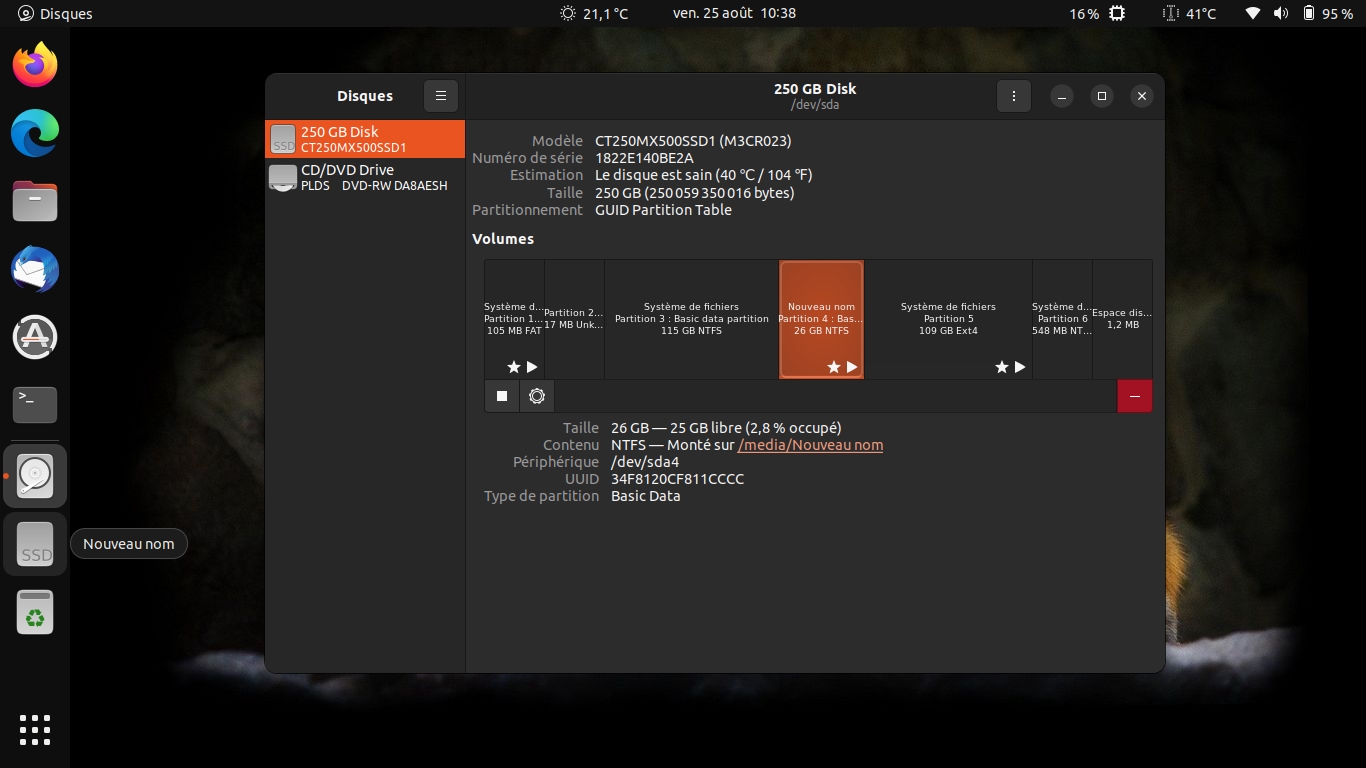1366x768 pixels.
Task: Select the 1,2 MB free space block
Action: pos(1122,319)
